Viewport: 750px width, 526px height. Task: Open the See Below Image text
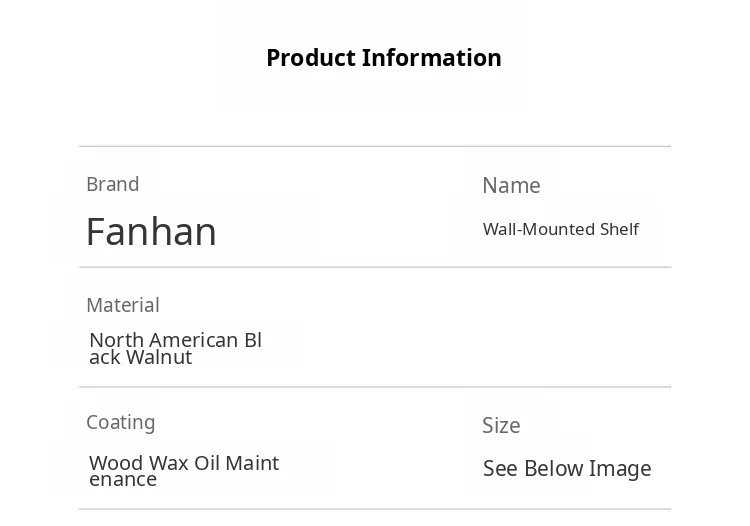click(x=567, y=469)
